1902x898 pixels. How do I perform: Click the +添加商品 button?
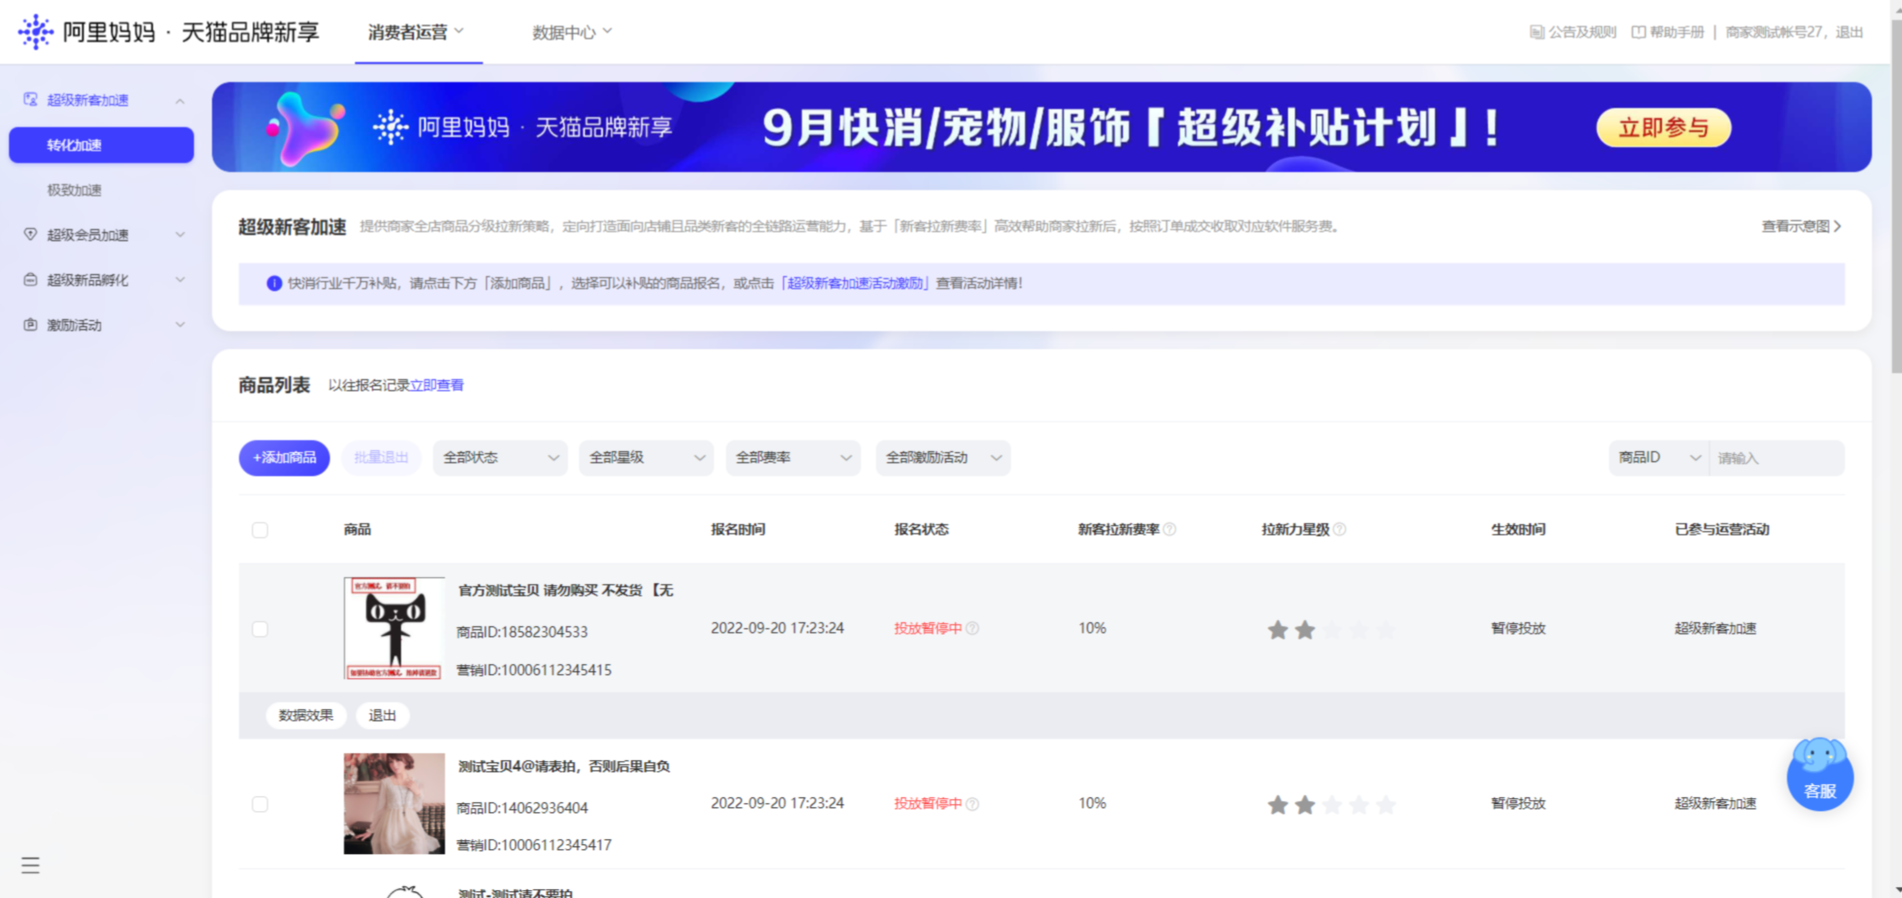tap(284, 457)
